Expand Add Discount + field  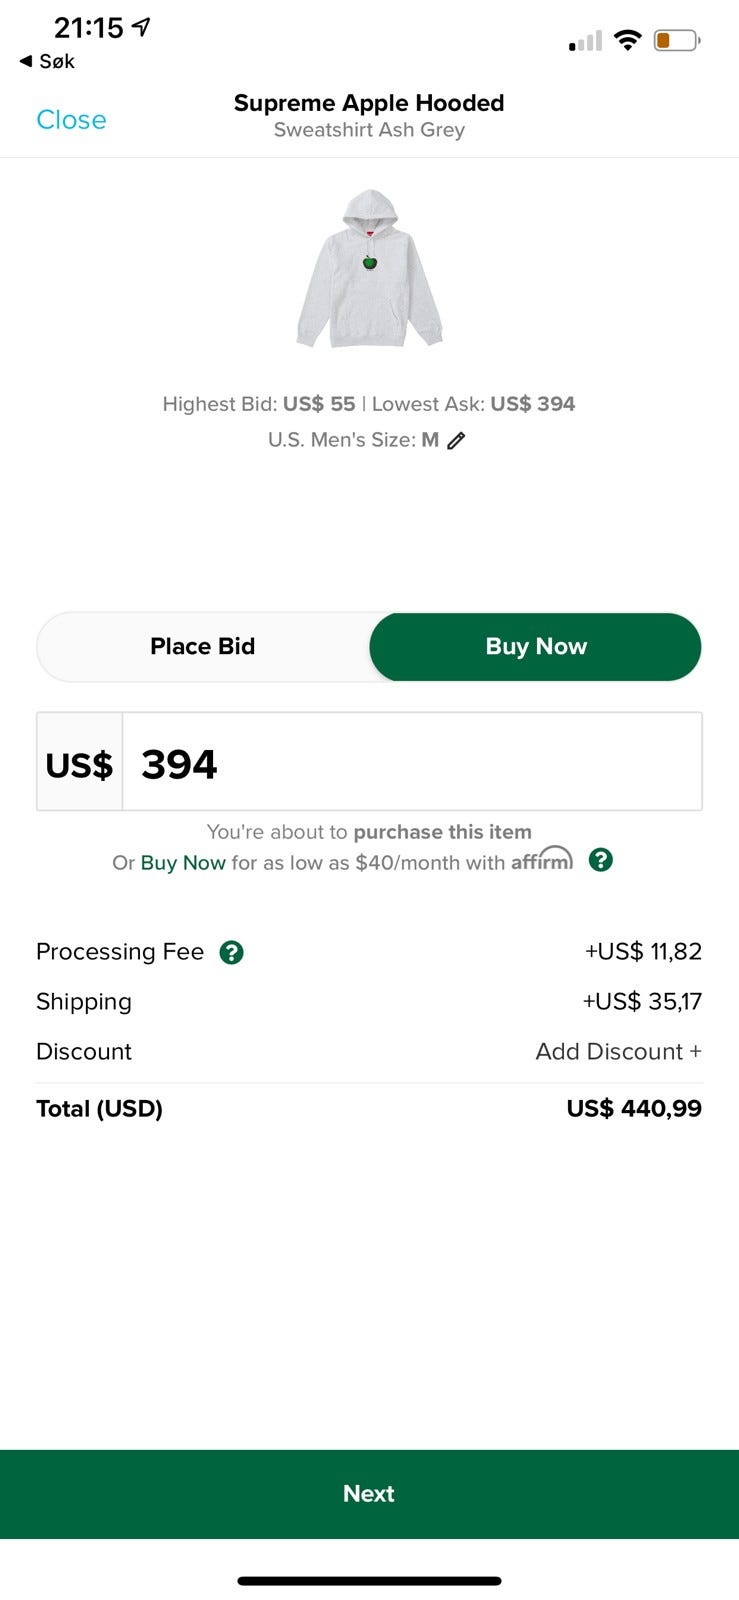click(x=618, y=1052)
